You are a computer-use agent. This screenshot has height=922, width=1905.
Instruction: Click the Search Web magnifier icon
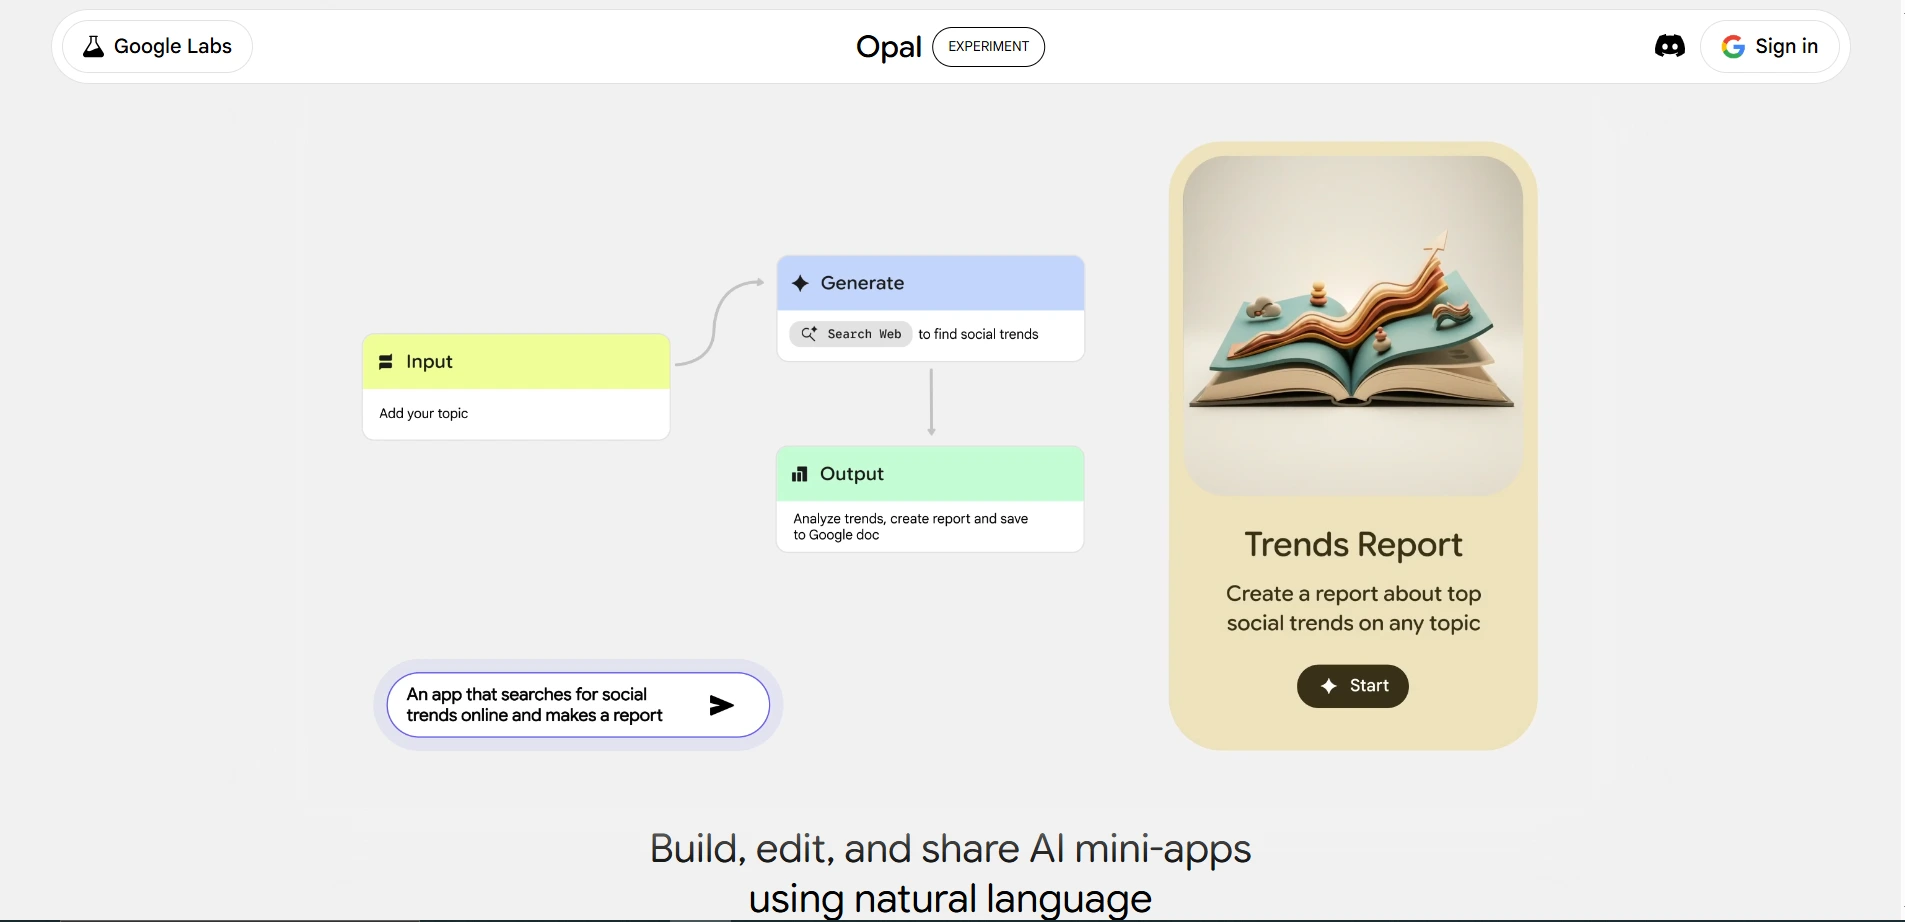(x=809, y=334)
